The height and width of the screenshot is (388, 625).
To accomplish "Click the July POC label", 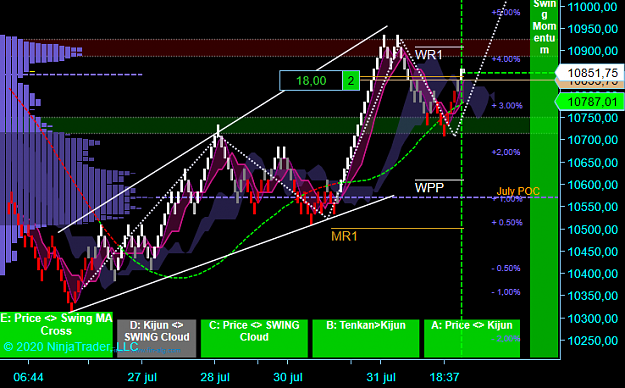I will 518,191.
